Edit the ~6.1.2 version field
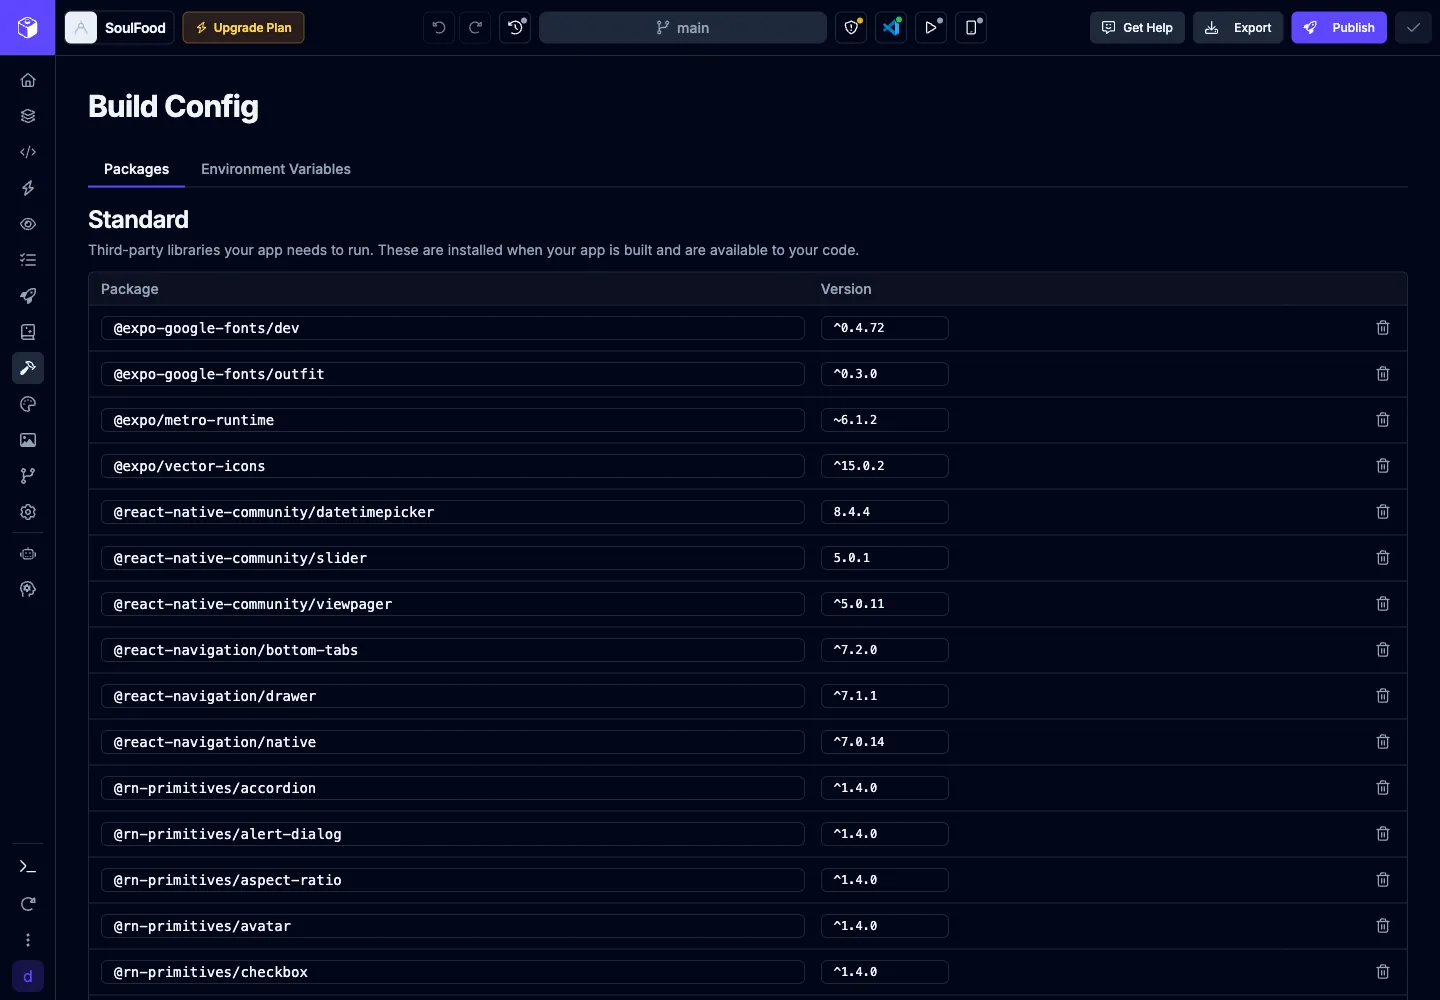Viewport: 1440px width, 1000px height. click(x=885, y=420)
